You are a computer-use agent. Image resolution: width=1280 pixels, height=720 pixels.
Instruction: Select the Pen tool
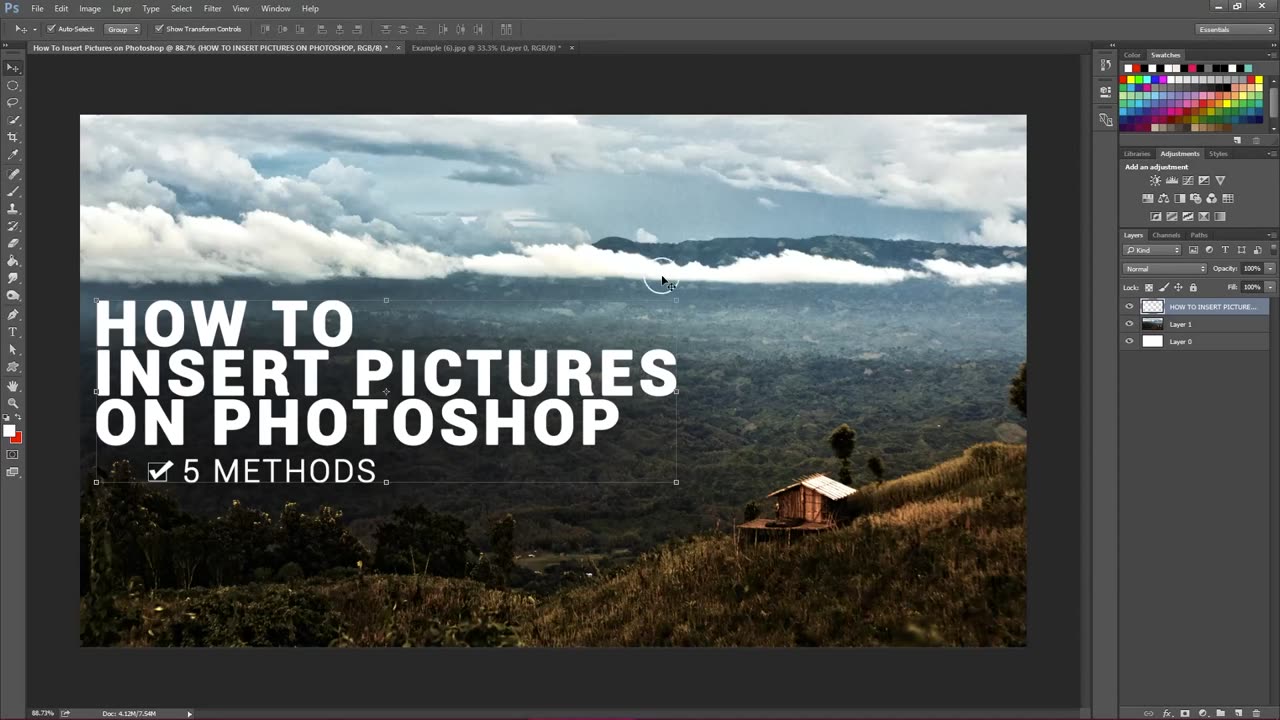point(13,314)
